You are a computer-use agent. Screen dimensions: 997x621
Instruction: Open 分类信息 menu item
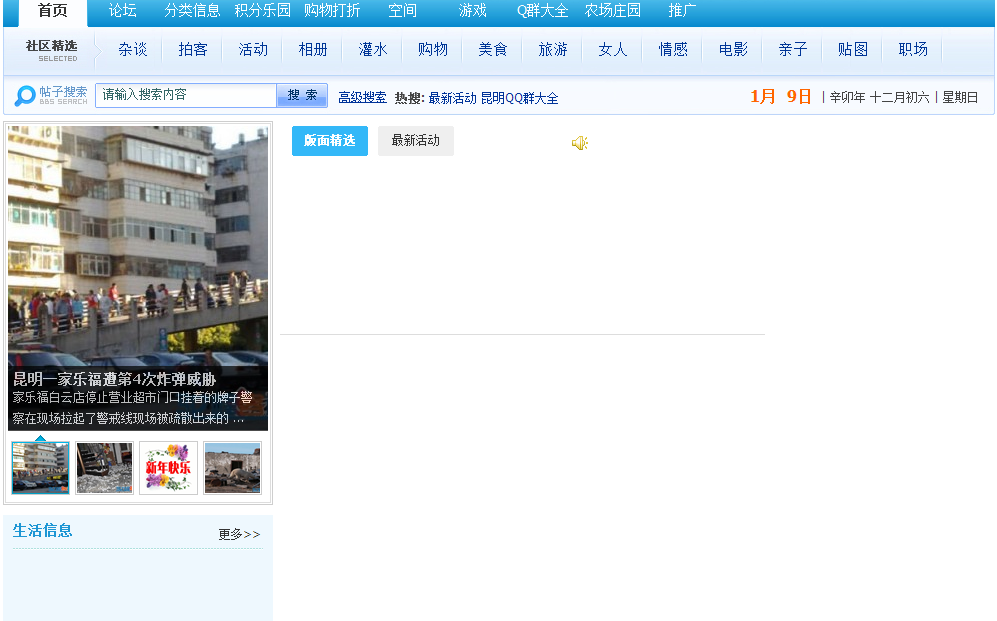[192, 11]
